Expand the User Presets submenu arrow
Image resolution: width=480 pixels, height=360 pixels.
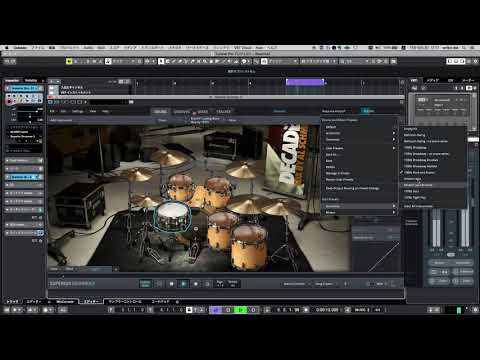coord(394,148)
